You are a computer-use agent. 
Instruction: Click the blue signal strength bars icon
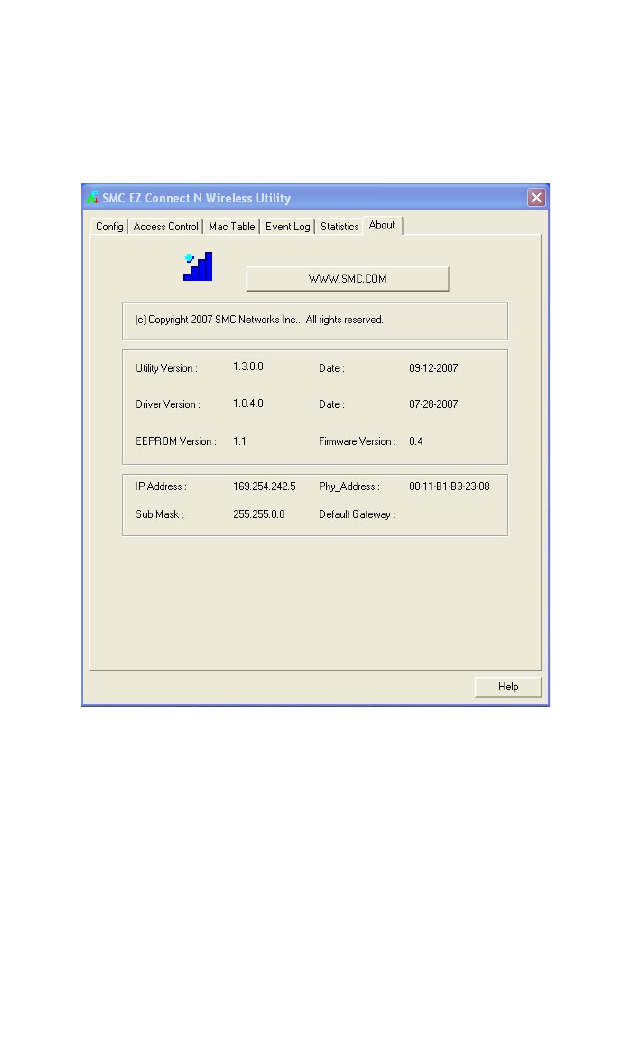(x=197, y=266)
